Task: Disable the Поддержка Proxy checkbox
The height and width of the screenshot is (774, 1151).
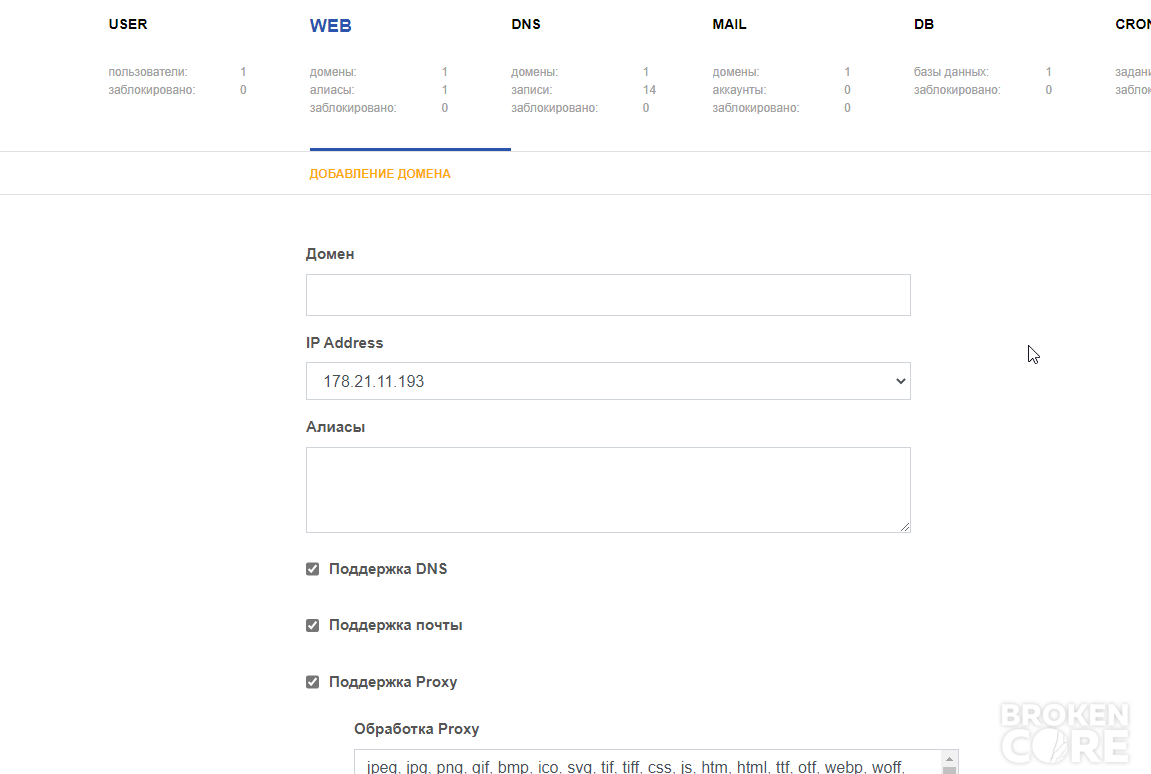Action: [x=313, y=682]
